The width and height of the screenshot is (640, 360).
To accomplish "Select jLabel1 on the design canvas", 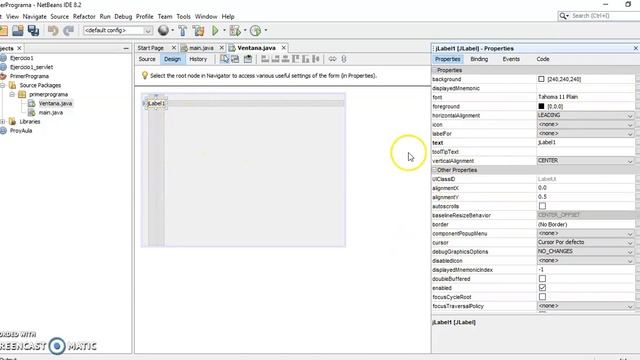I will click(x=156, y=104).
